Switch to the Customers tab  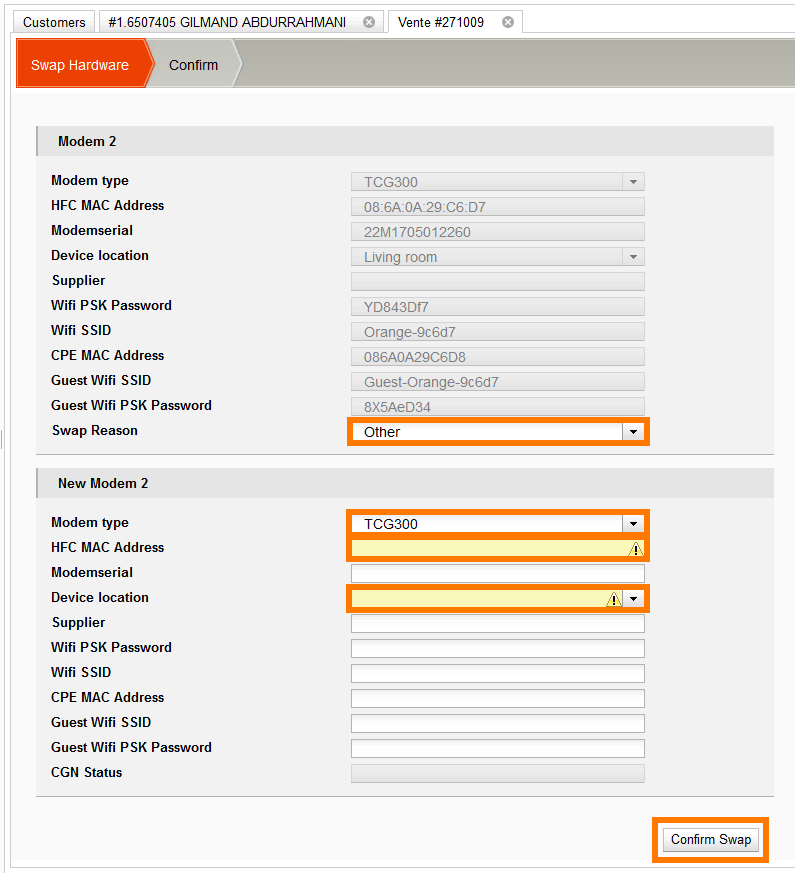pyautogui.click(x=54, y=22)
